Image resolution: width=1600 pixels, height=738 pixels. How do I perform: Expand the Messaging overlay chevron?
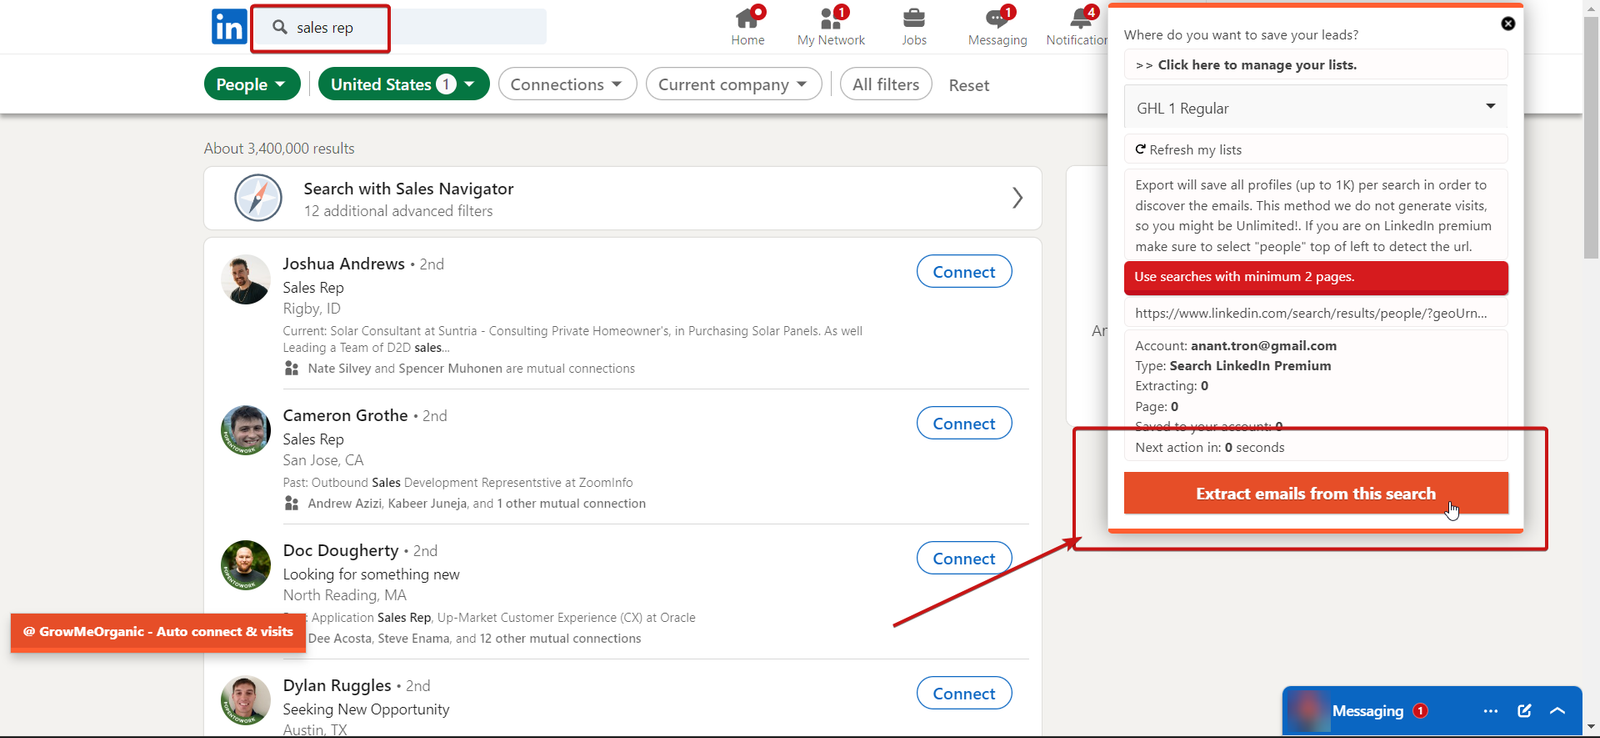[1557, 711]
